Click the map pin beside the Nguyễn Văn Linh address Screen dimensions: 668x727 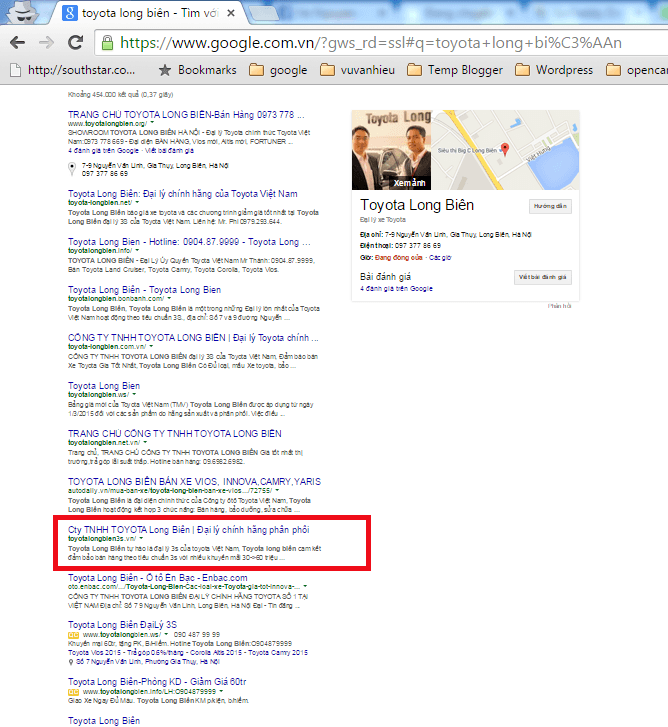72,168
